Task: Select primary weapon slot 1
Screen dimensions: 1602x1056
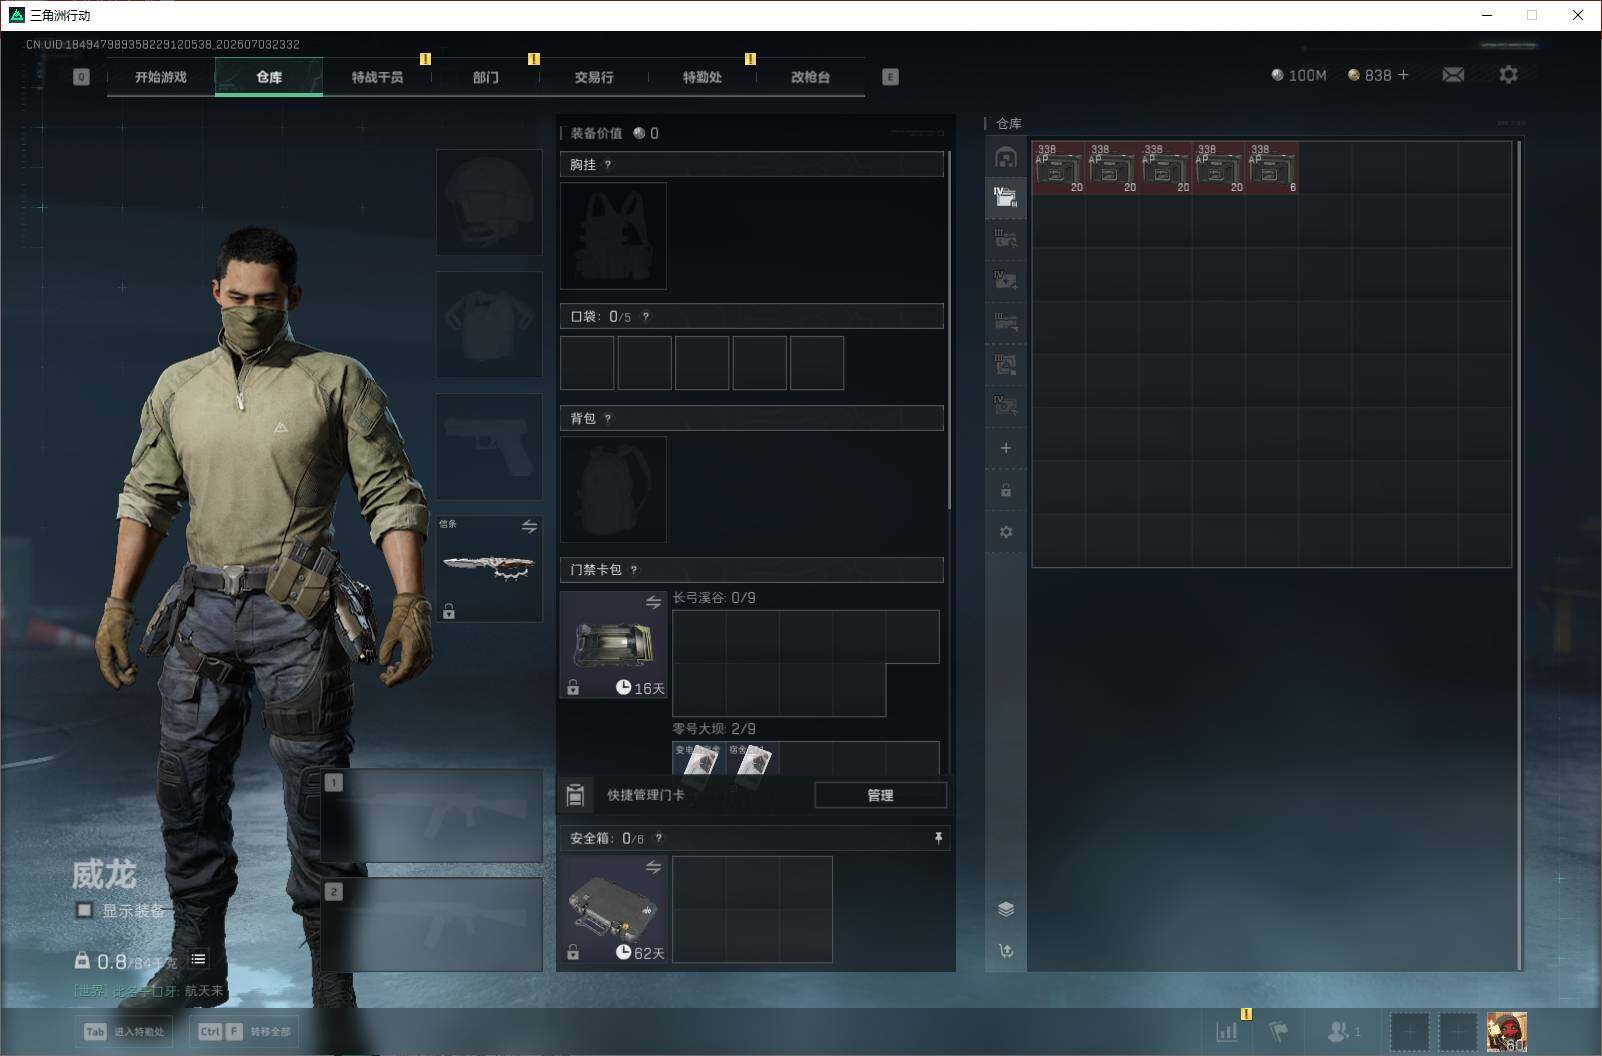Action: (432, 815)
